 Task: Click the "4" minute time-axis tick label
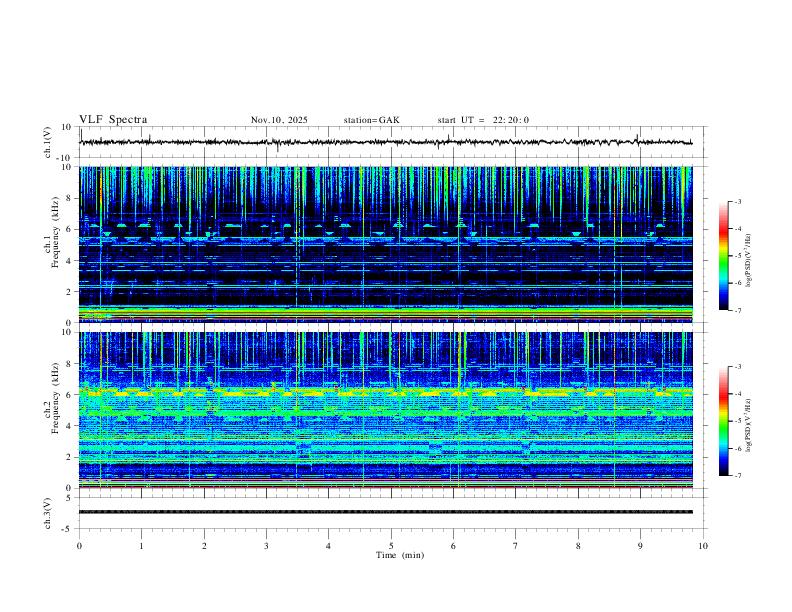[328, 546]
